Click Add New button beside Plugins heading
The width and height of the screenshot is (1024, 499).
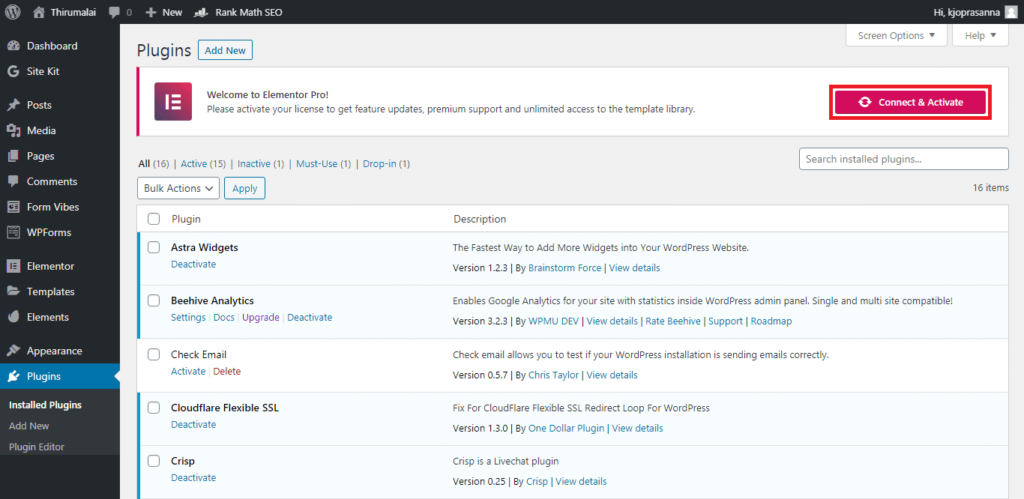click(x=225, y=50)
